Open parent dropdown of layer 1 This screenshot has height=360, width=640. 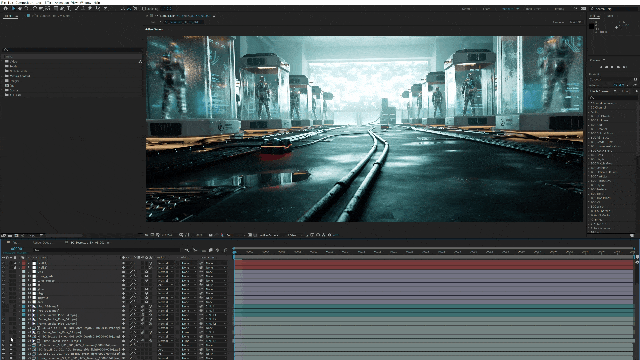pos(216,263)
